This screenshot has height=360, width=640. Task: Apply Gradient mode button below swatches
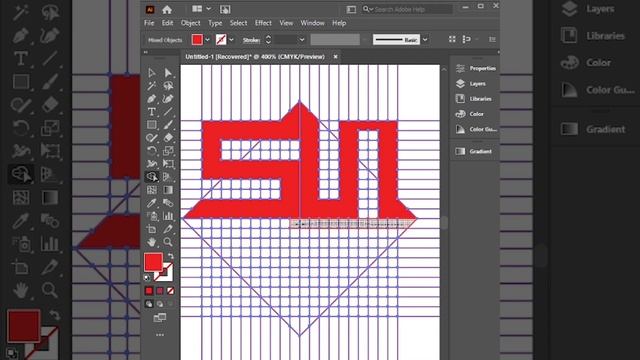click(160, 291)
